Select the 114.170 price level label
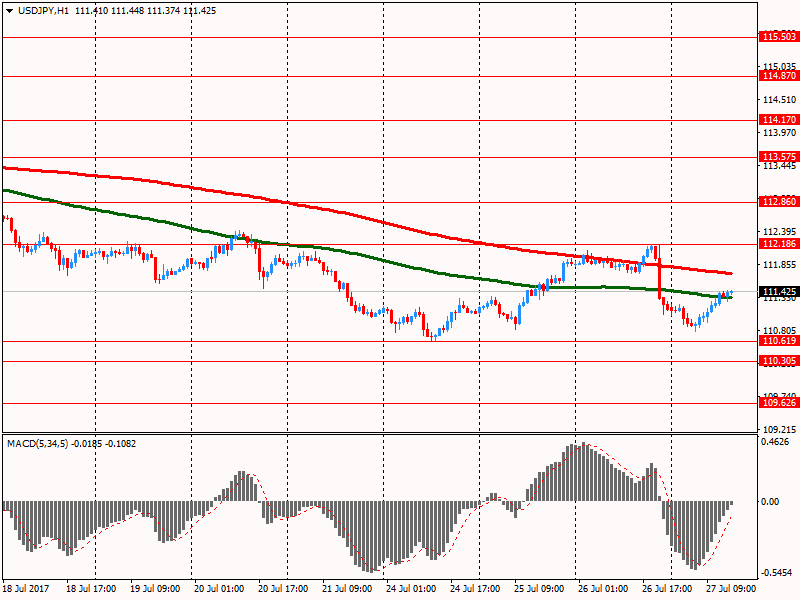The image size is (800, 600). 779,120
